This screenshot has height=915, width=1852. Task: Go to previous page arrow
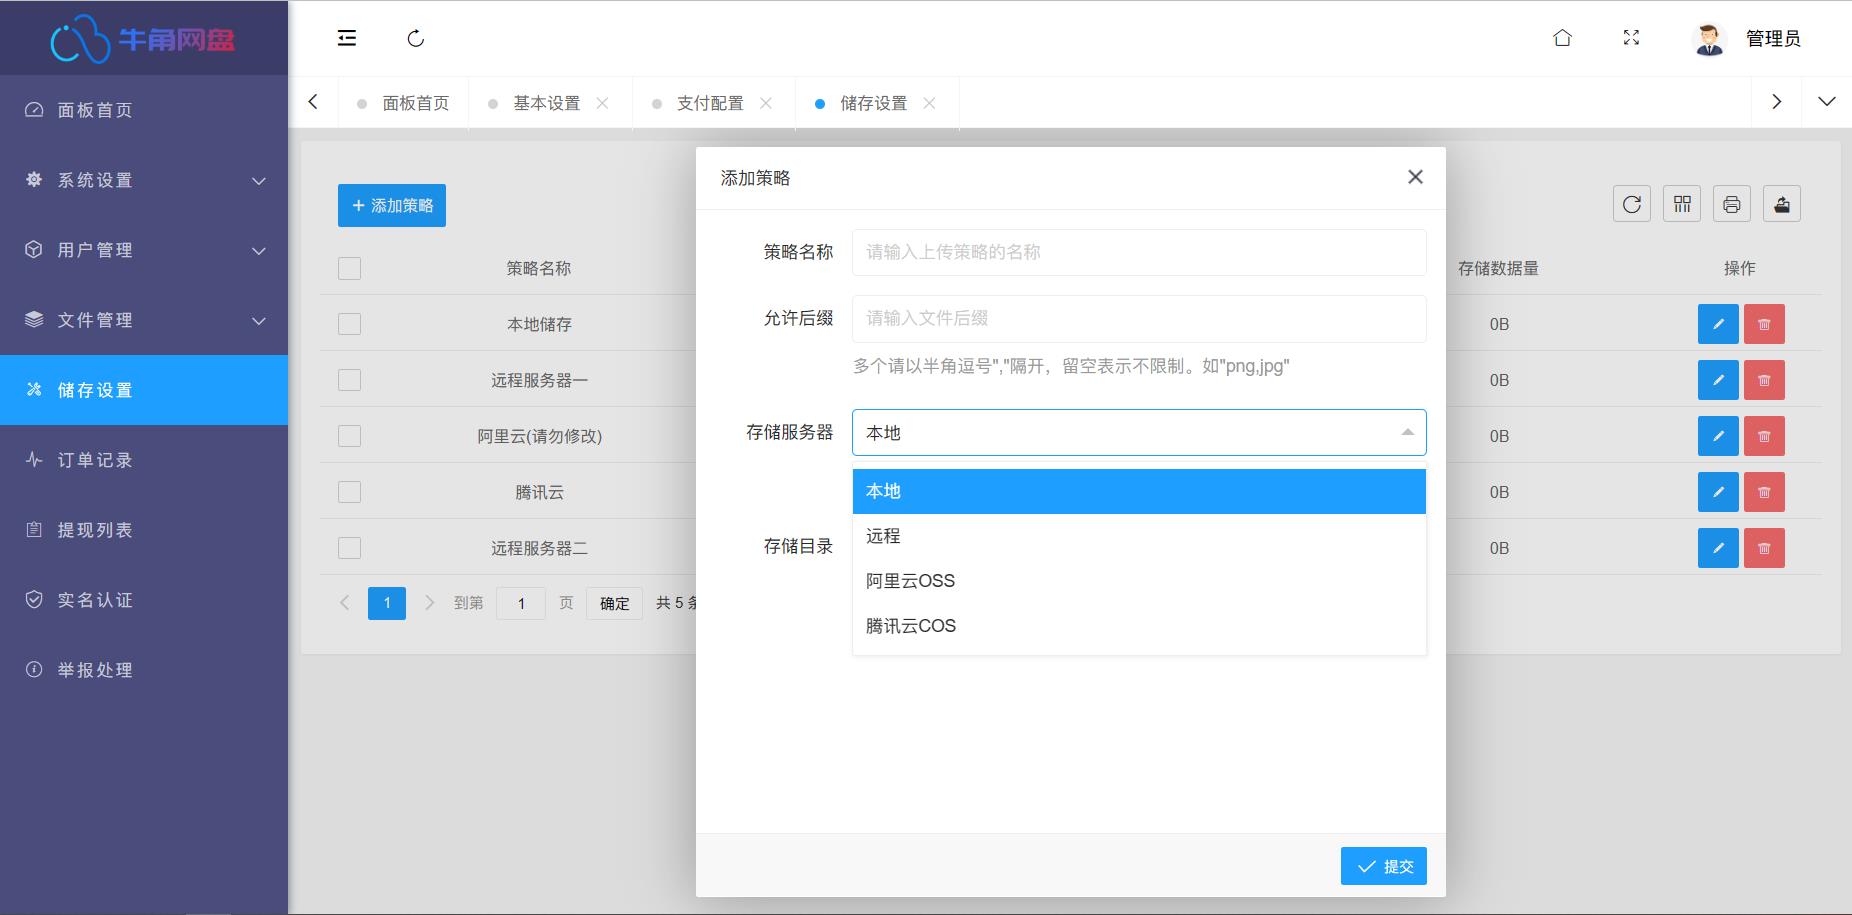click(345, 603)
